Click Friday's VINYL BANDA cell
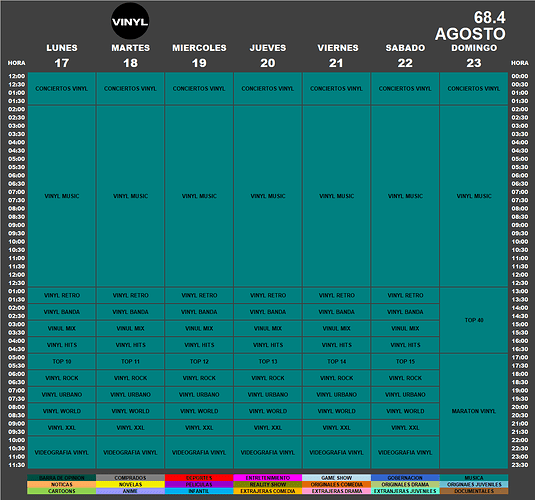 (x=336, y=312)
